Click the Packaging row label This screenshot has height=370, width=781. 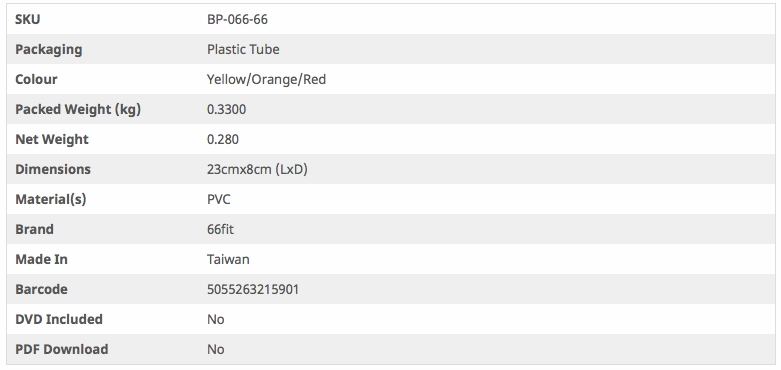(x=49, y=49)
